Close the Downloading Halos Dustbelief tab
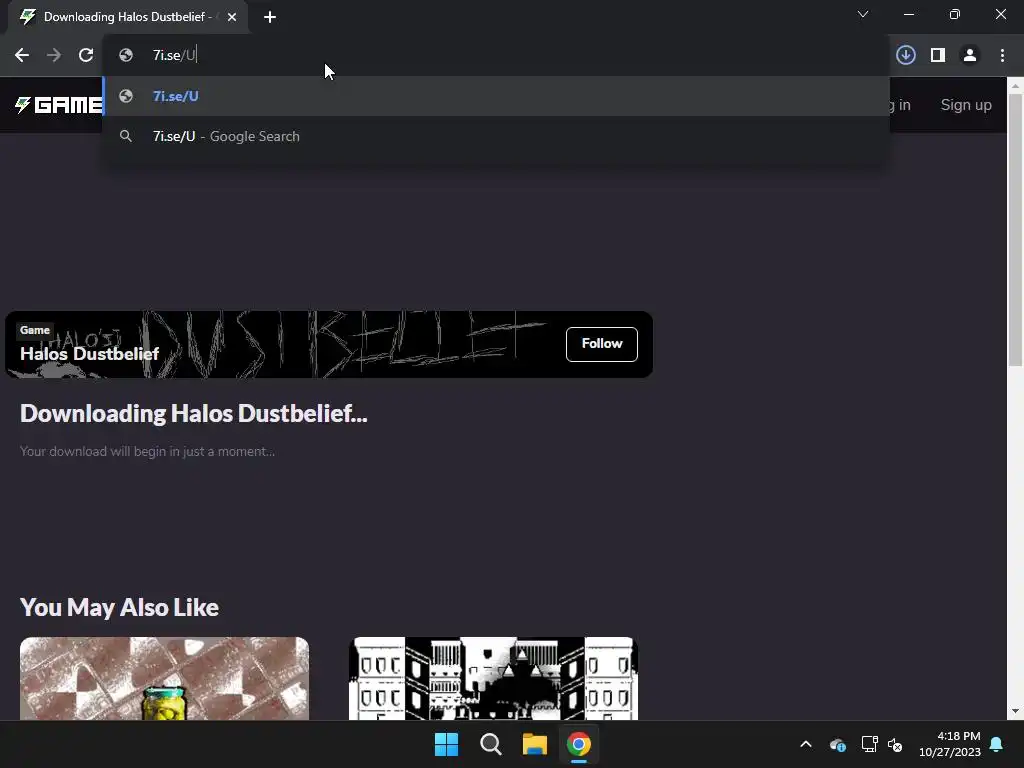Viewport: 1024px width, 768px height. click(232, 17)
